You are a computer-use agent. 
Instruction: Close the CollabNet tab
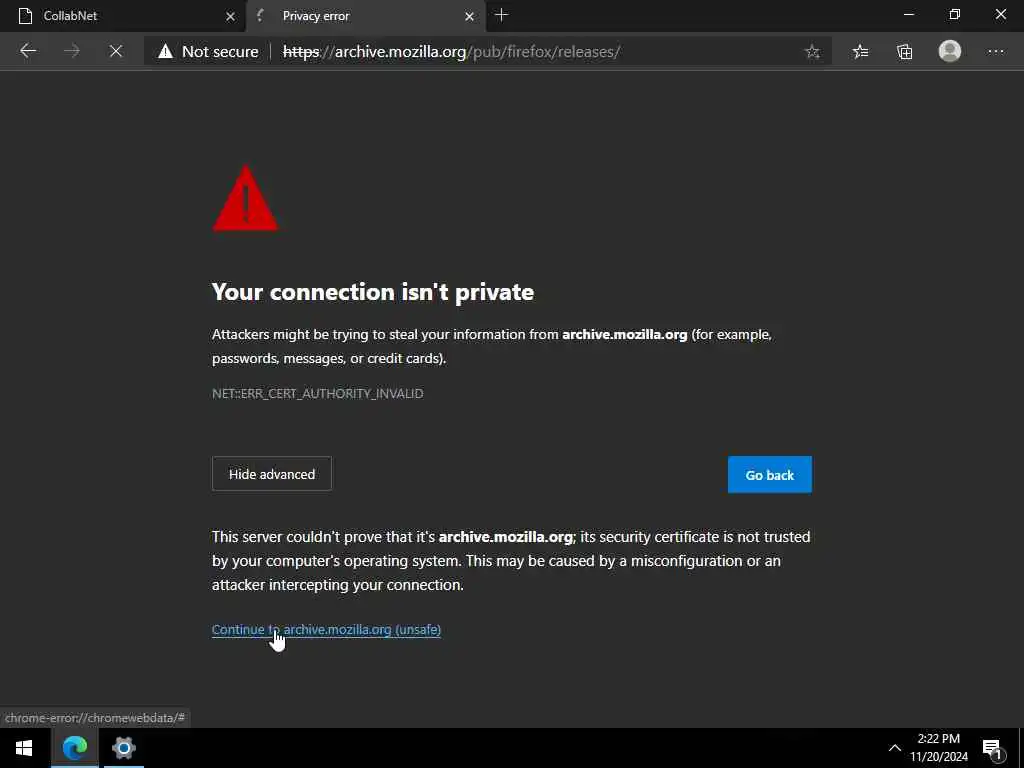(x=230, y=16)
